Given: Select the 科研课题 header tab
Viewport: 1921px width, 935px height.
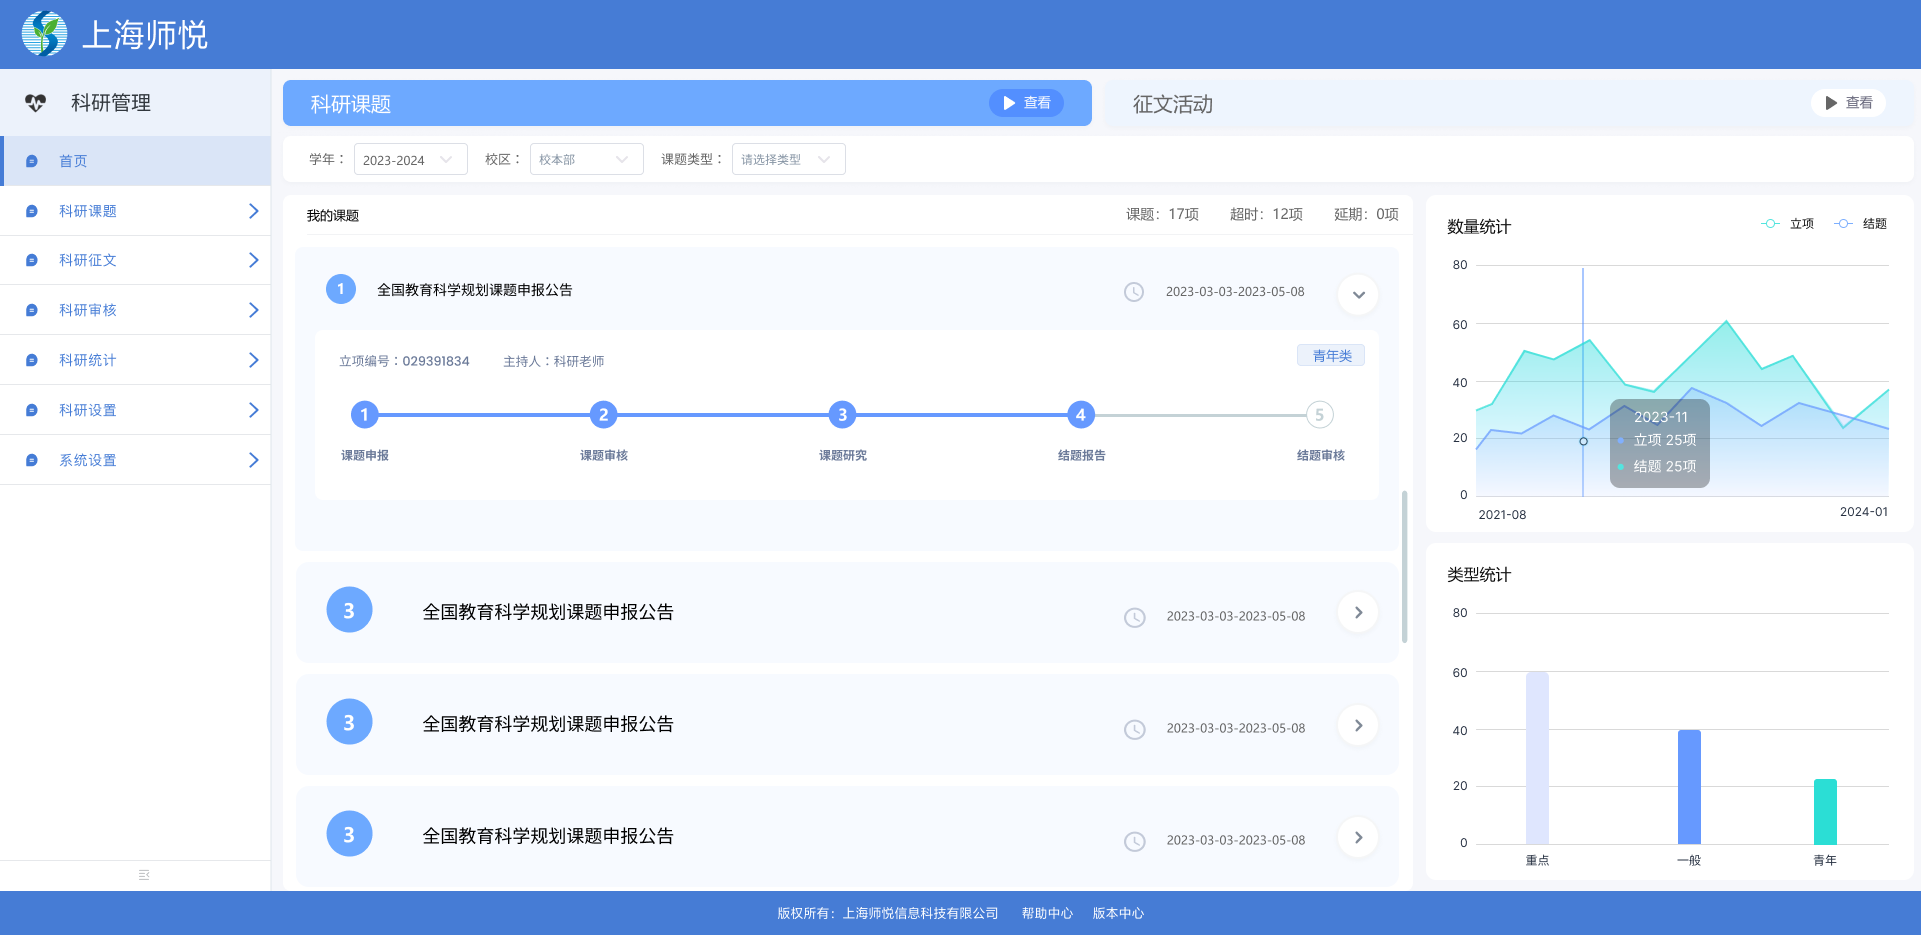Looking at the screenshot, I should (349, 103).
